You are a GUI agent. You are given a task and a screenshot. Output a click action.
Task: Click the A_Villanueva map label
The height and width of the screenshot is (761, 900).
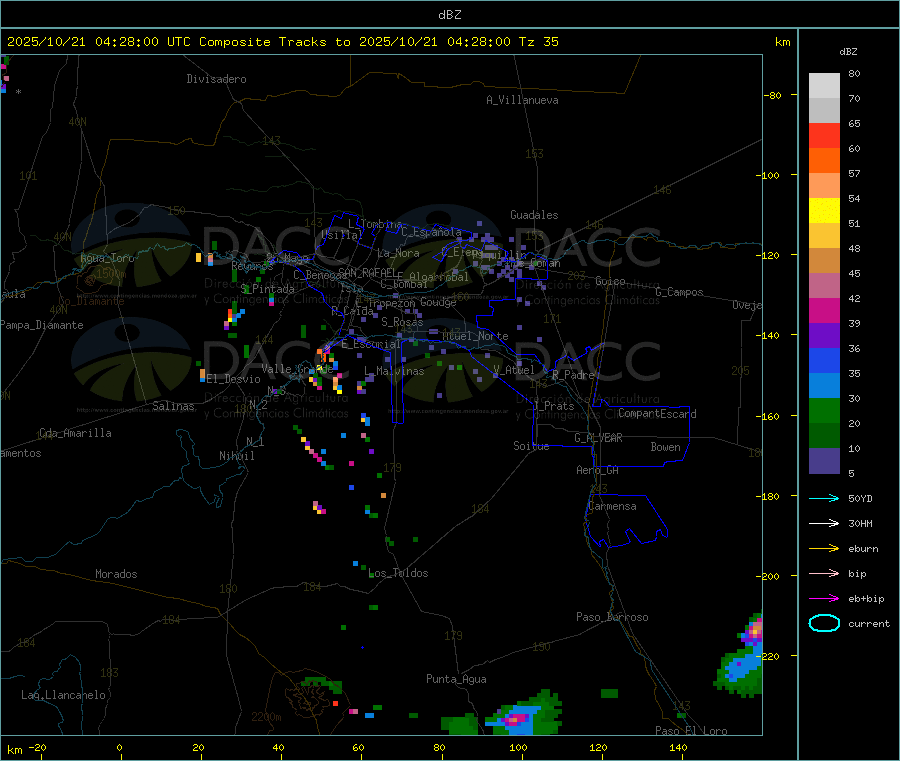[522, 100]
